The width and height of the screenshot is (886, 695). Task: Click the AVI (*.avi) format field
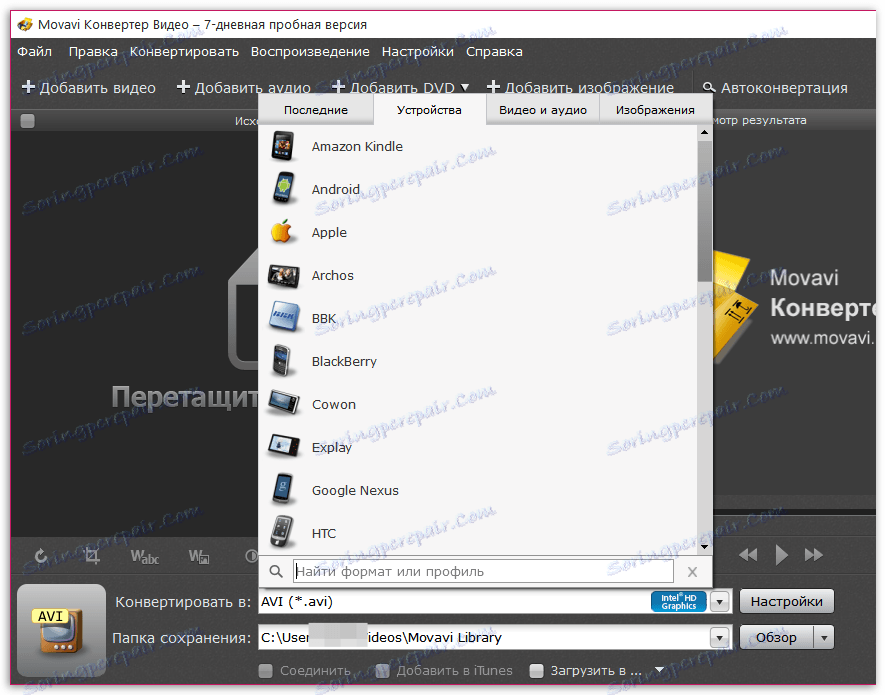pyautogui.click(x=455, y=602)
